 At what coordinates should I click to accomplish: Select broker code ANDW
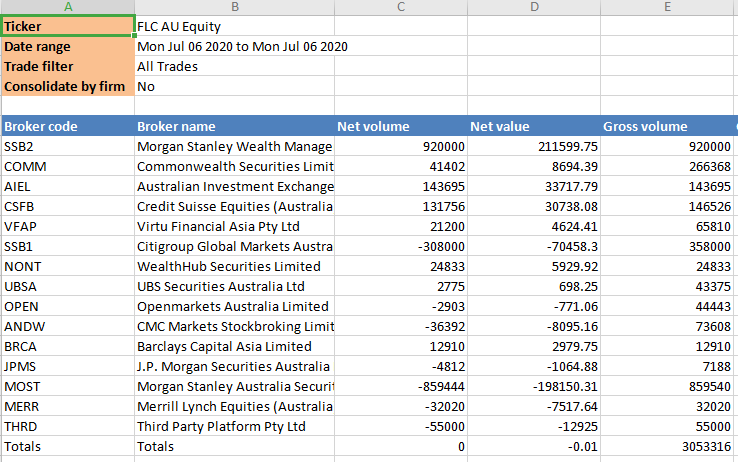[68, 326]
